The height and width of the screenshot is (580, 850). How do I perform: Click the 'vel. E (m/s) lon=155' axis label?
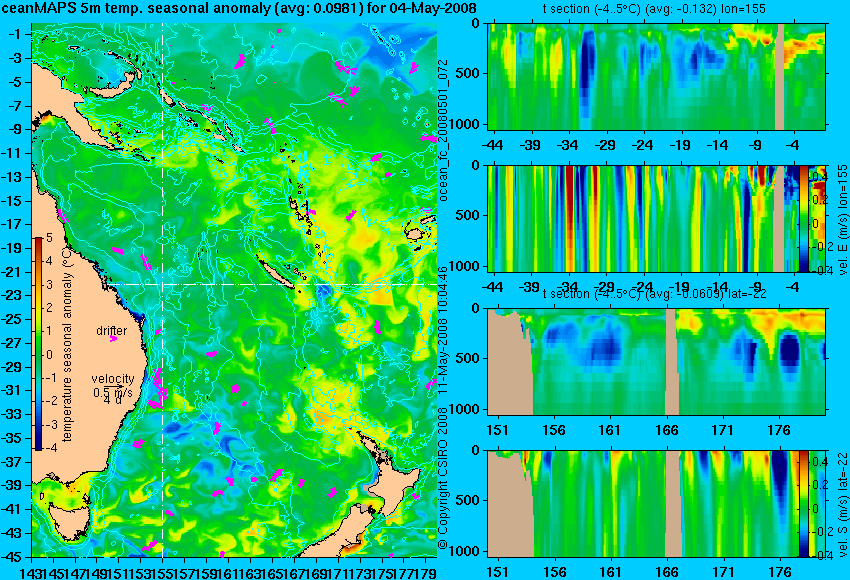click(x=842, y=220)
